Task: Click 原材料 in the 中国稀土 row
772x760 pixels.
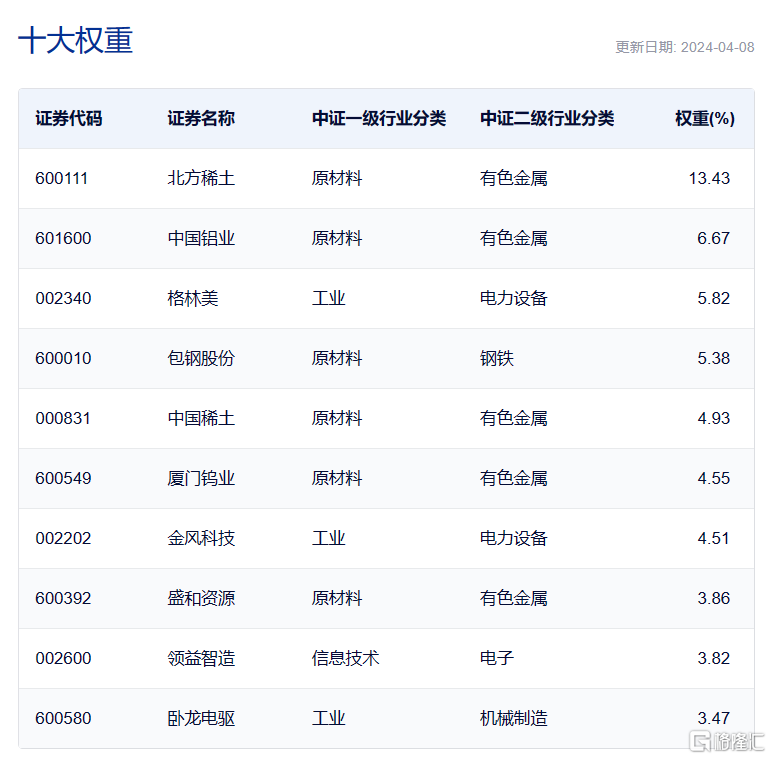Action: coord(337,418)
